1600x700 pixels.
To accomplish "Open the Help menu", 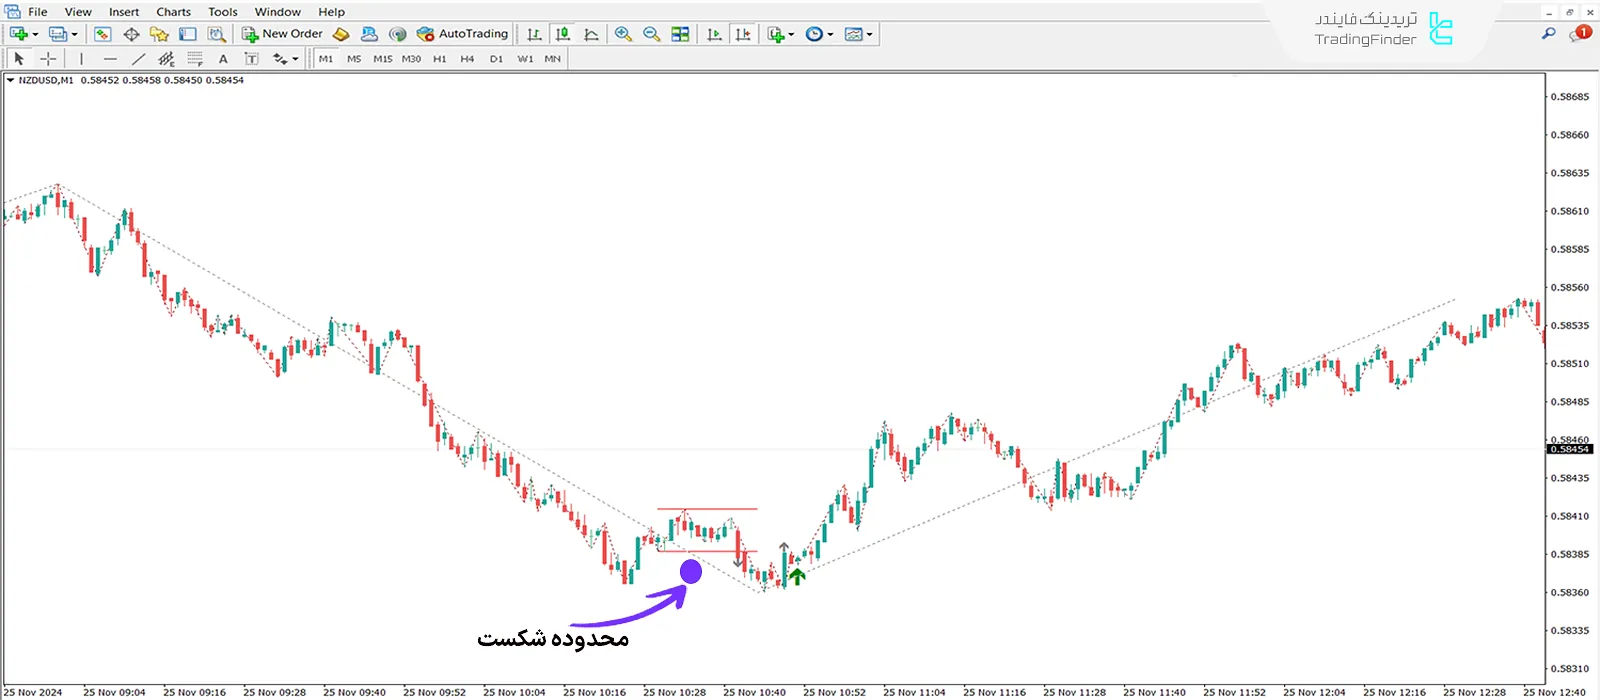I will tap(331, 12).
